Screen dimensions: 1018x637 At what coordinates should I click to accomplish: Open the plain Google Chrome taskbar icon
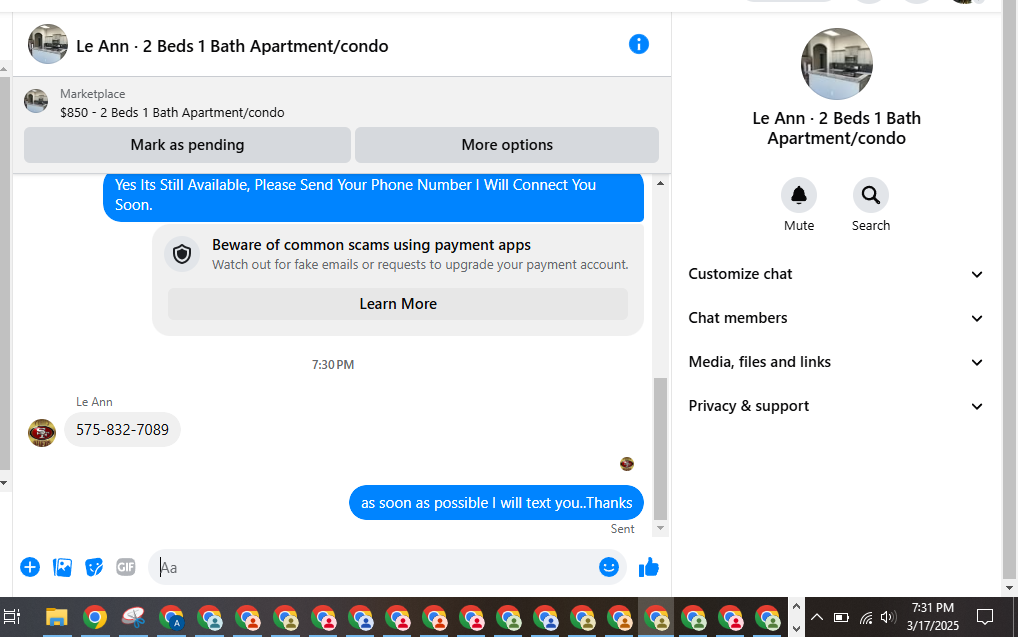tap(95, 617)
